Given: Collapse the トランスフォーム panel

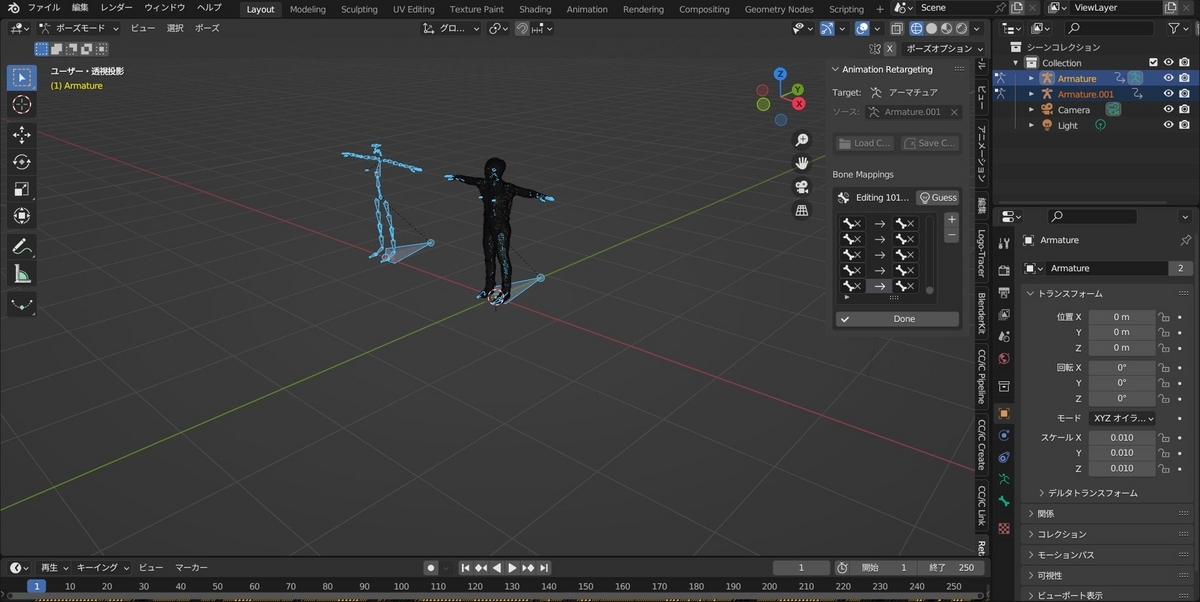Looking at the screenshot, I should 1068,294.
